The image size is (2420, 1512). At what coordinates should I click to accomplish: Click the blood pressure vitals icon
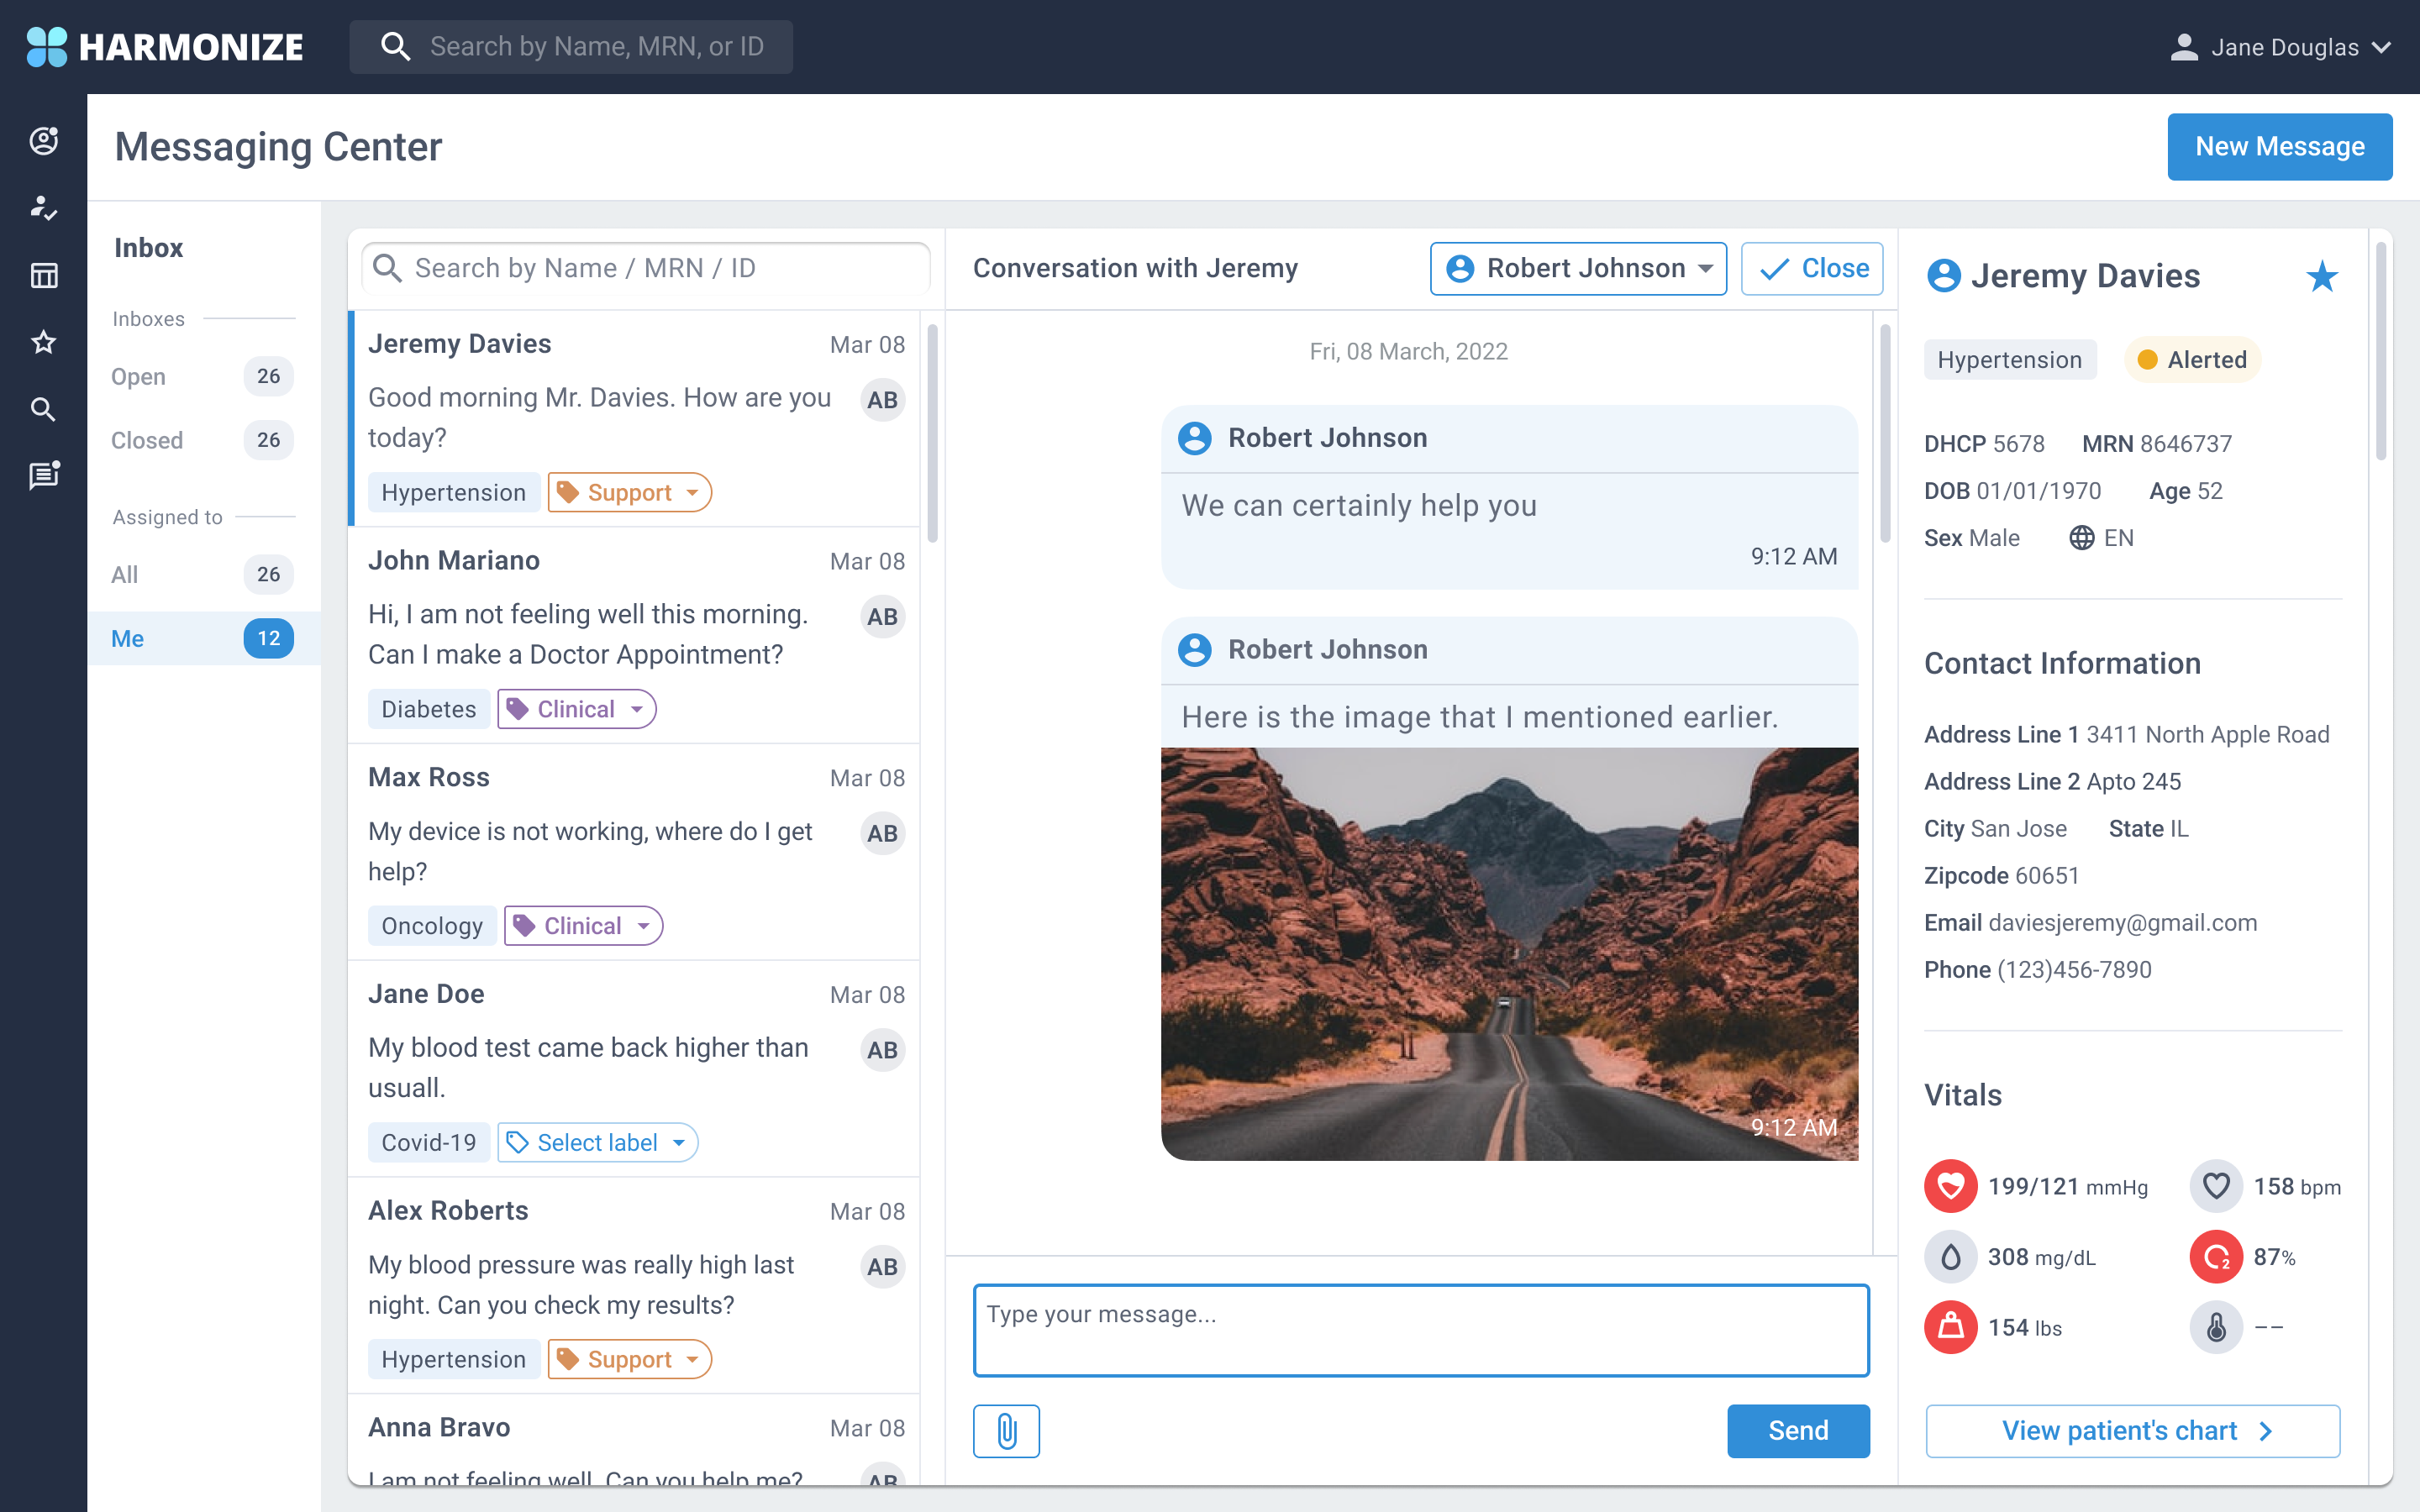tap(1950, 1186)
